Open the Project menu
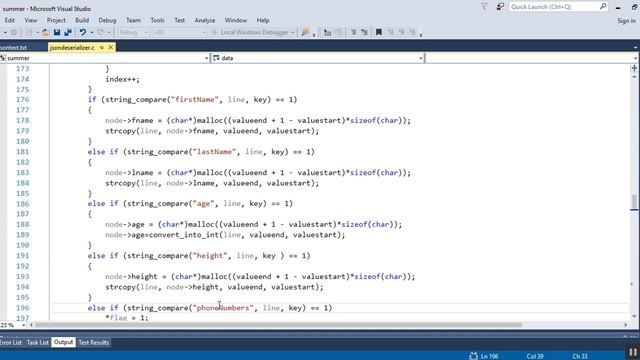Viewport: 640px width, 360px height. click(56, 20)
